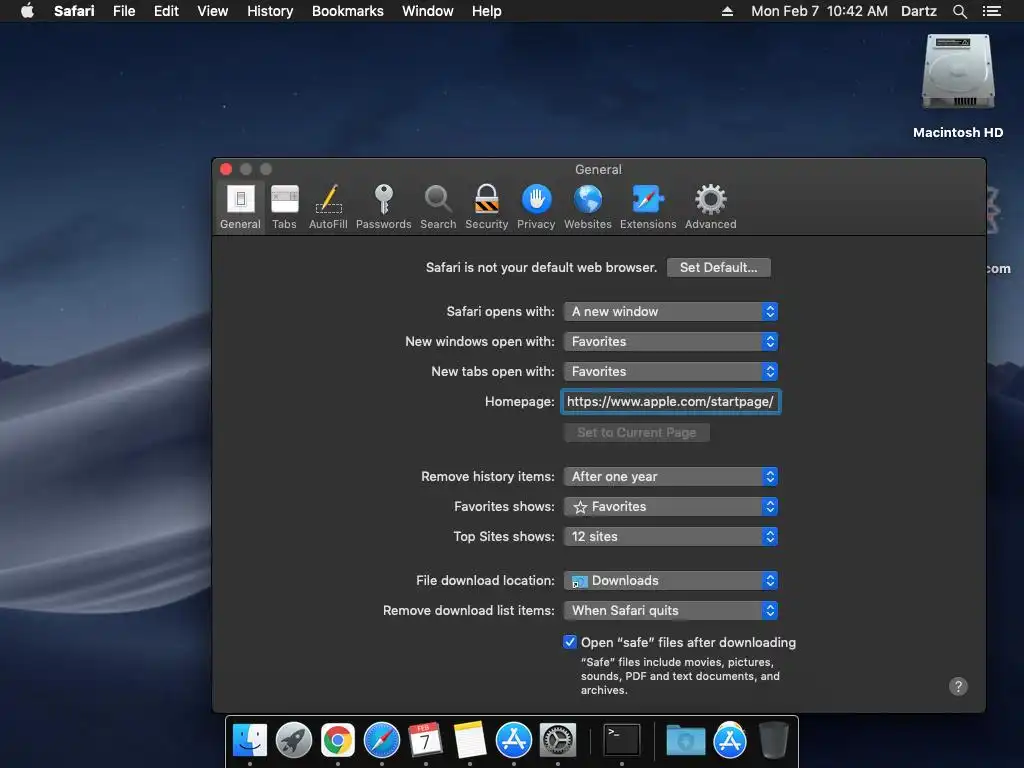The image size is (1024, 768).
Task: Expand the 'Safari opens with' dropdown
Action: [x=671, y=312]
